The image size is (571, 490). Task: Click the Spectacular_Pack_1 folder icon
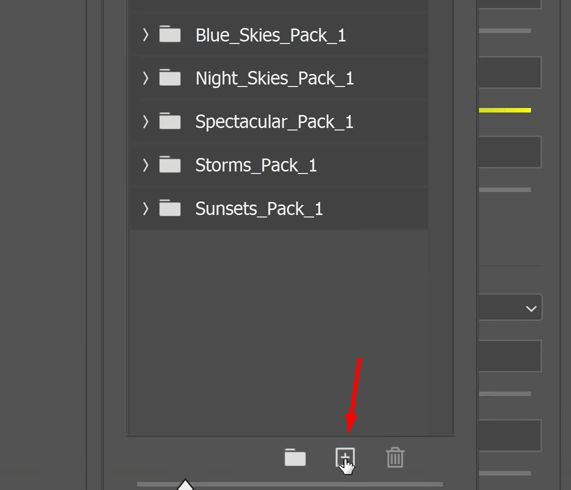click(170, 121)
